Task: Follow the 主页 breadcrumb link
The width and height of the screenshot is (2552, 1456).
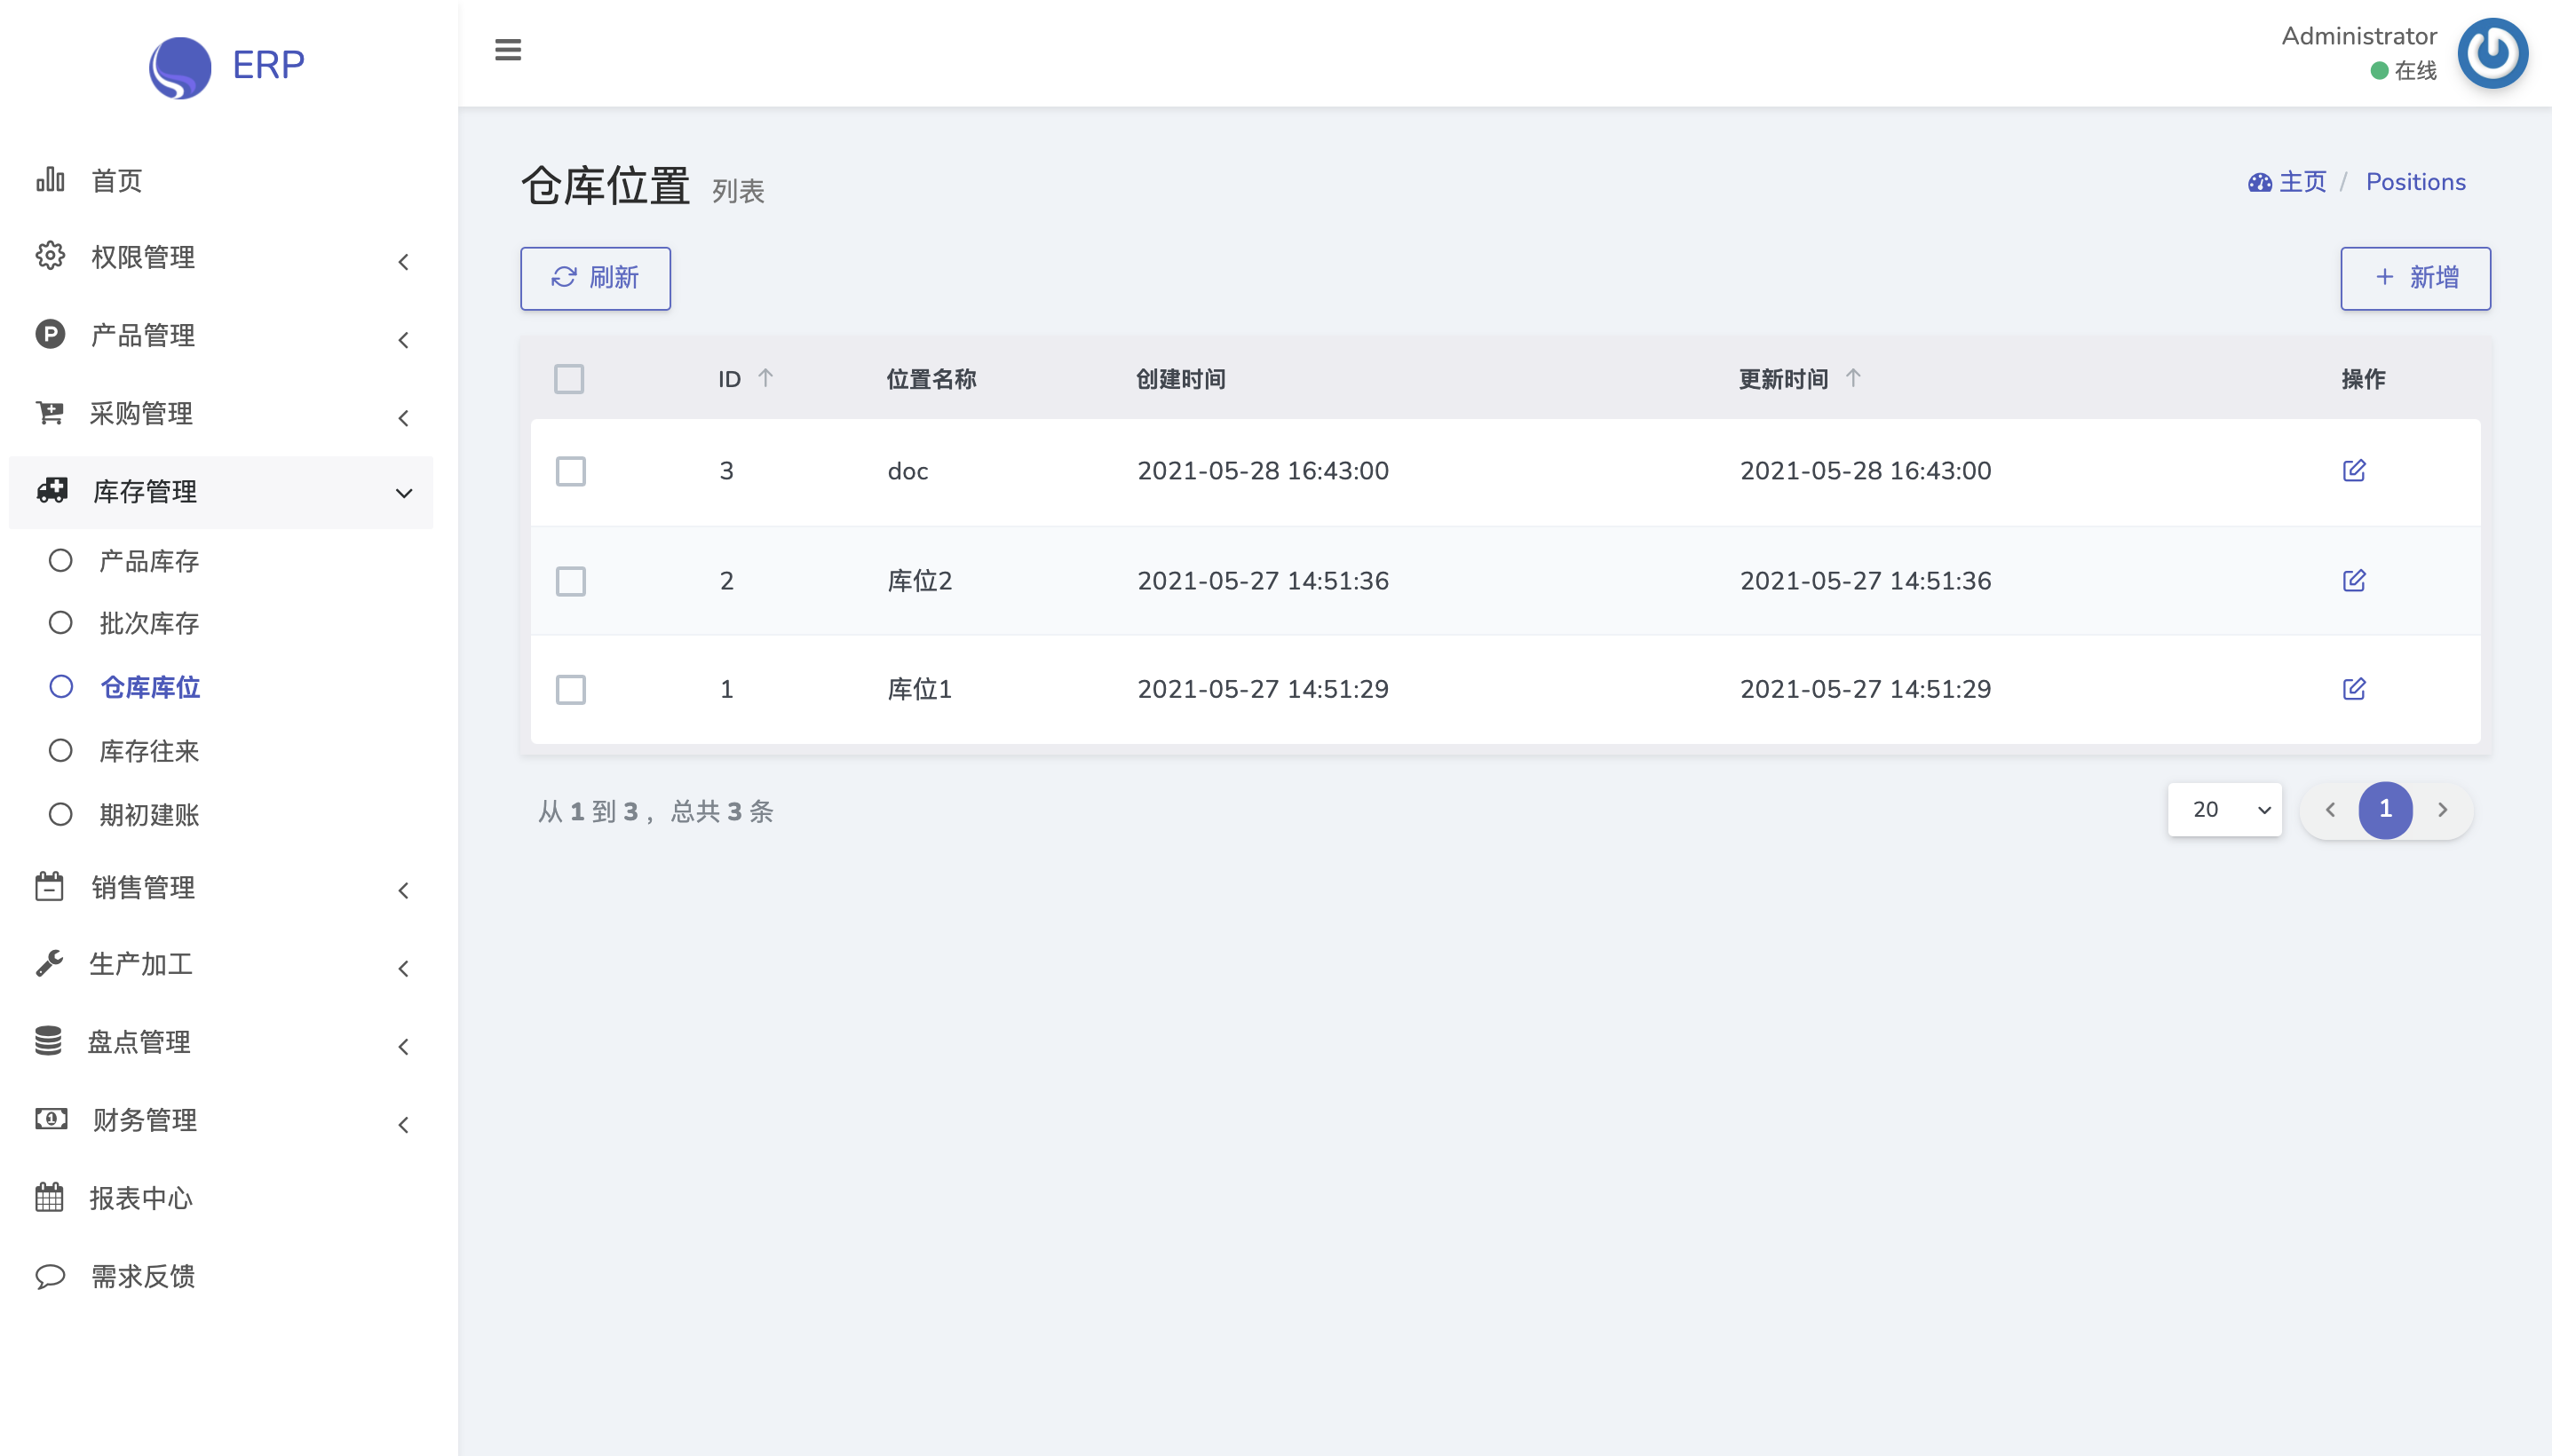Action: (x=2302, y=182)
